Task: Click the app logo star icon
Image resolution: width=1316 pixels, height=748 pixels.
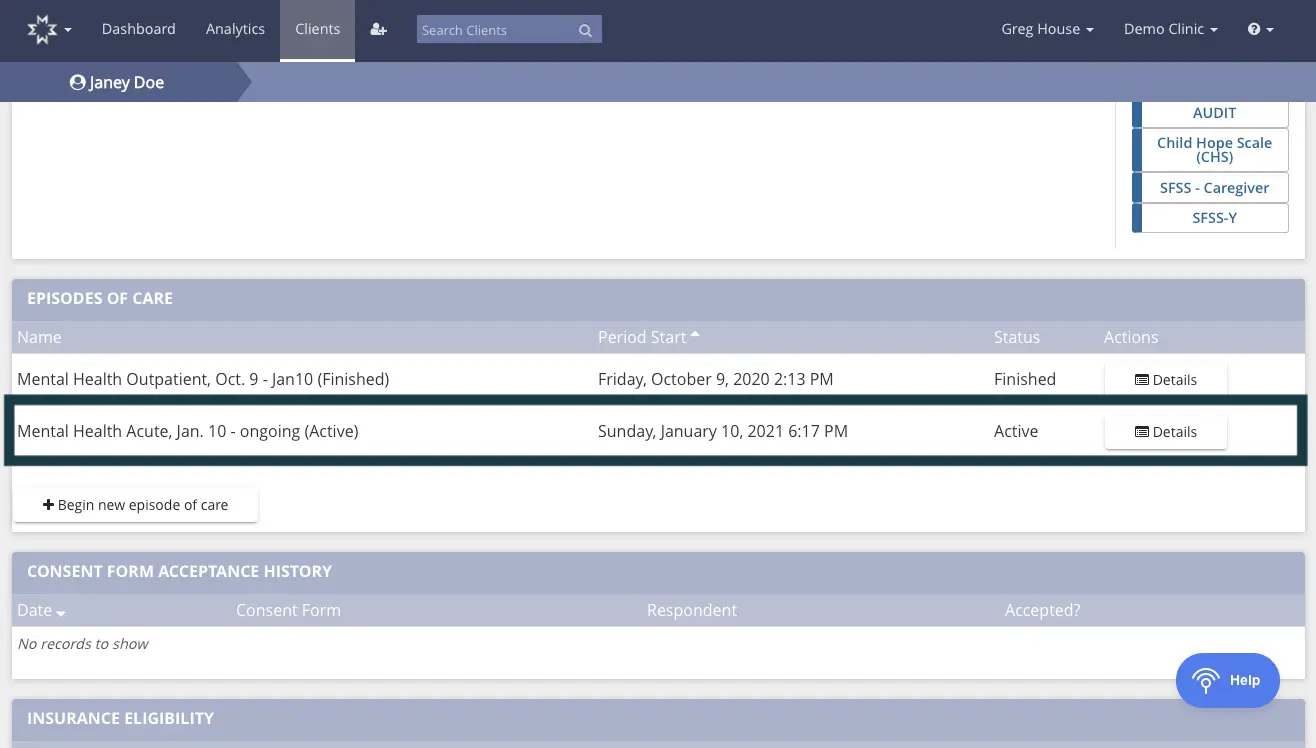Action: (39, 28)
